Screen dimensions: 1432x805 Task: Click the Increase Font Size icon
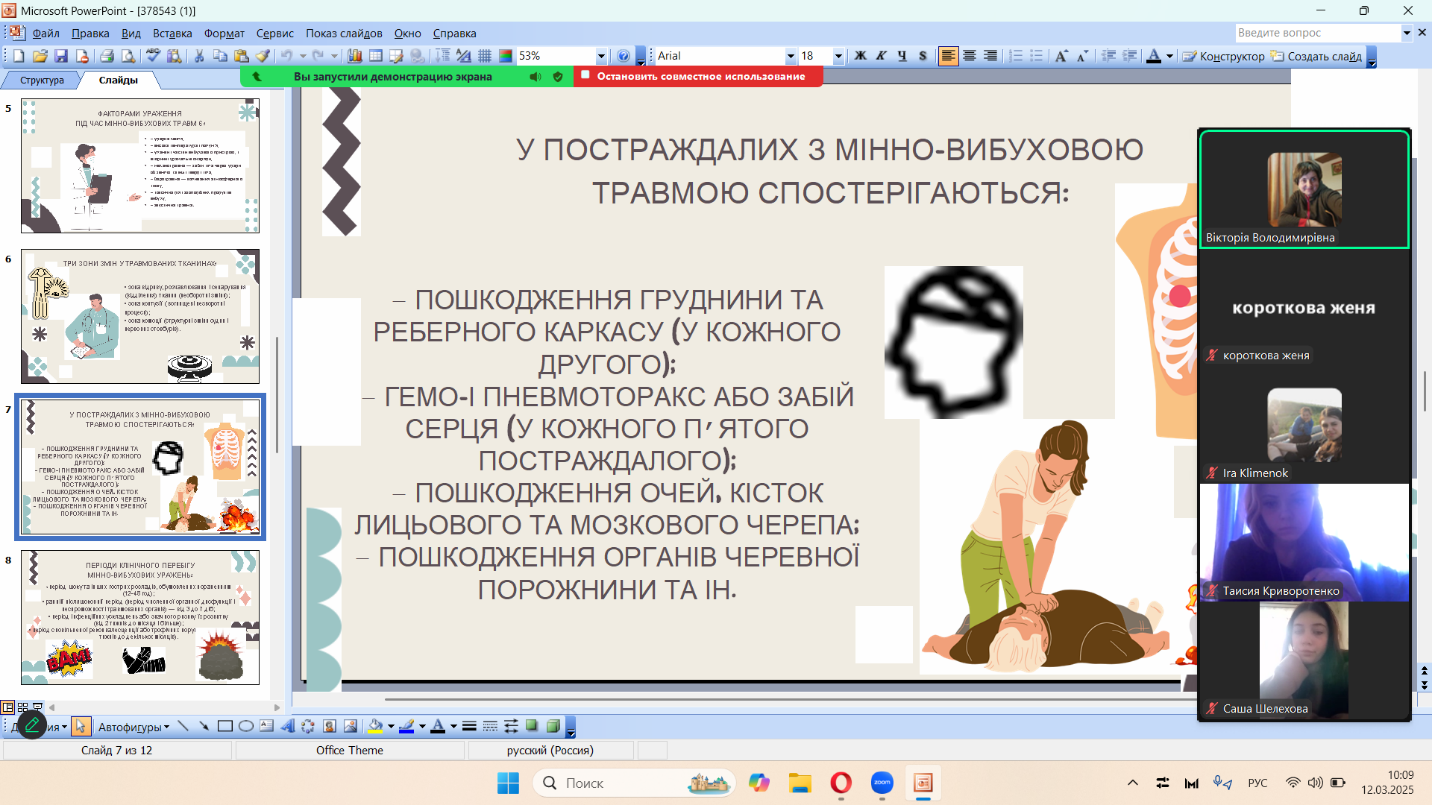point(1062,56)
